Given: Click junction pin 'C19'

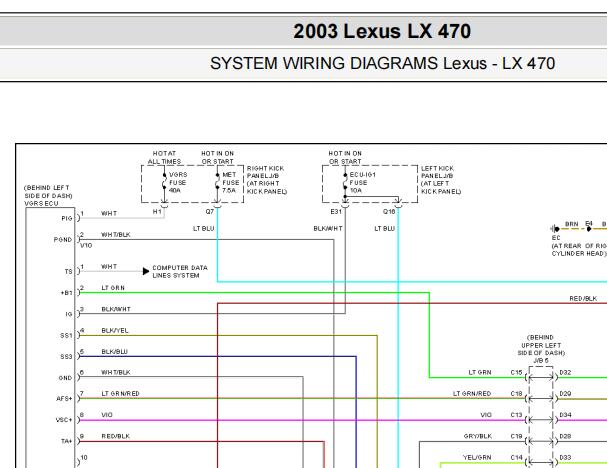Looking at the screenshot, I should [x=516, y=436].
